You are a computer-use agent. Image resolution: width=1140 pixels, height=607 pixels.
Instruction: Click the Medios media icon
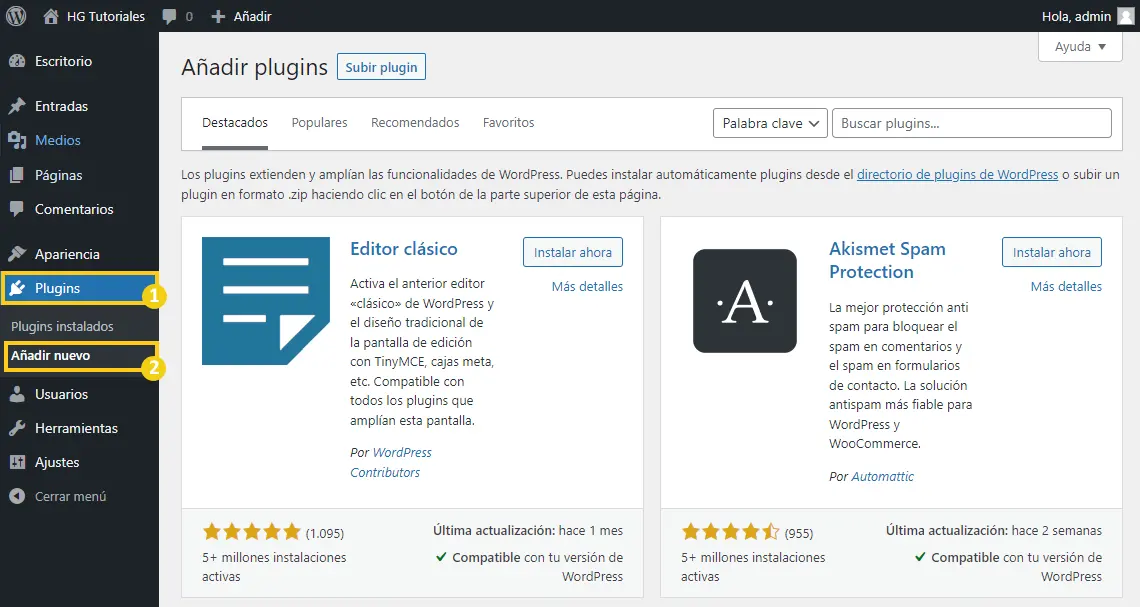coord(17,140)
